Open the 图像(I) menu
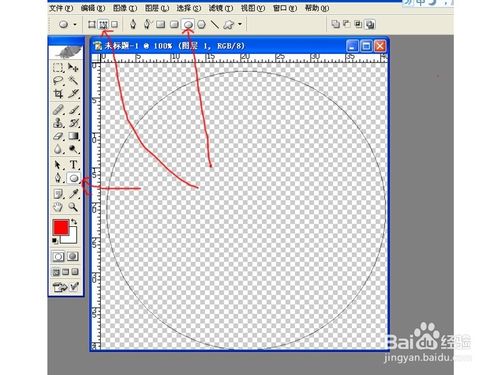This screenshot has height=375, width=500. click(125, 8)
